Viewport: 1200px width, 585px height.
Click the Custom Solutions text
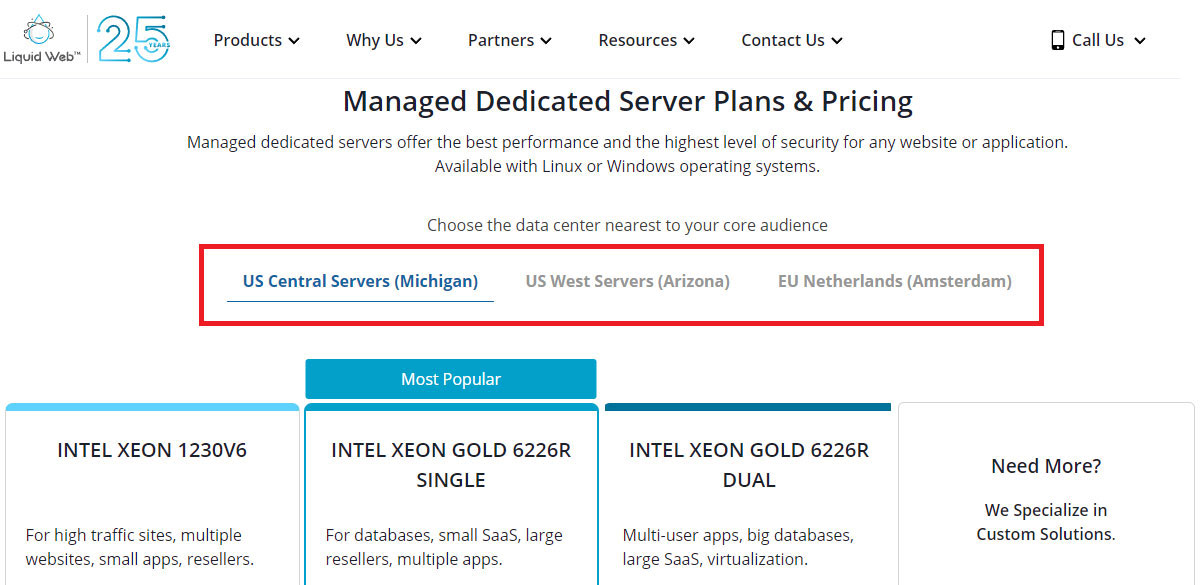pyautogui.click(x=1044, y=534)
